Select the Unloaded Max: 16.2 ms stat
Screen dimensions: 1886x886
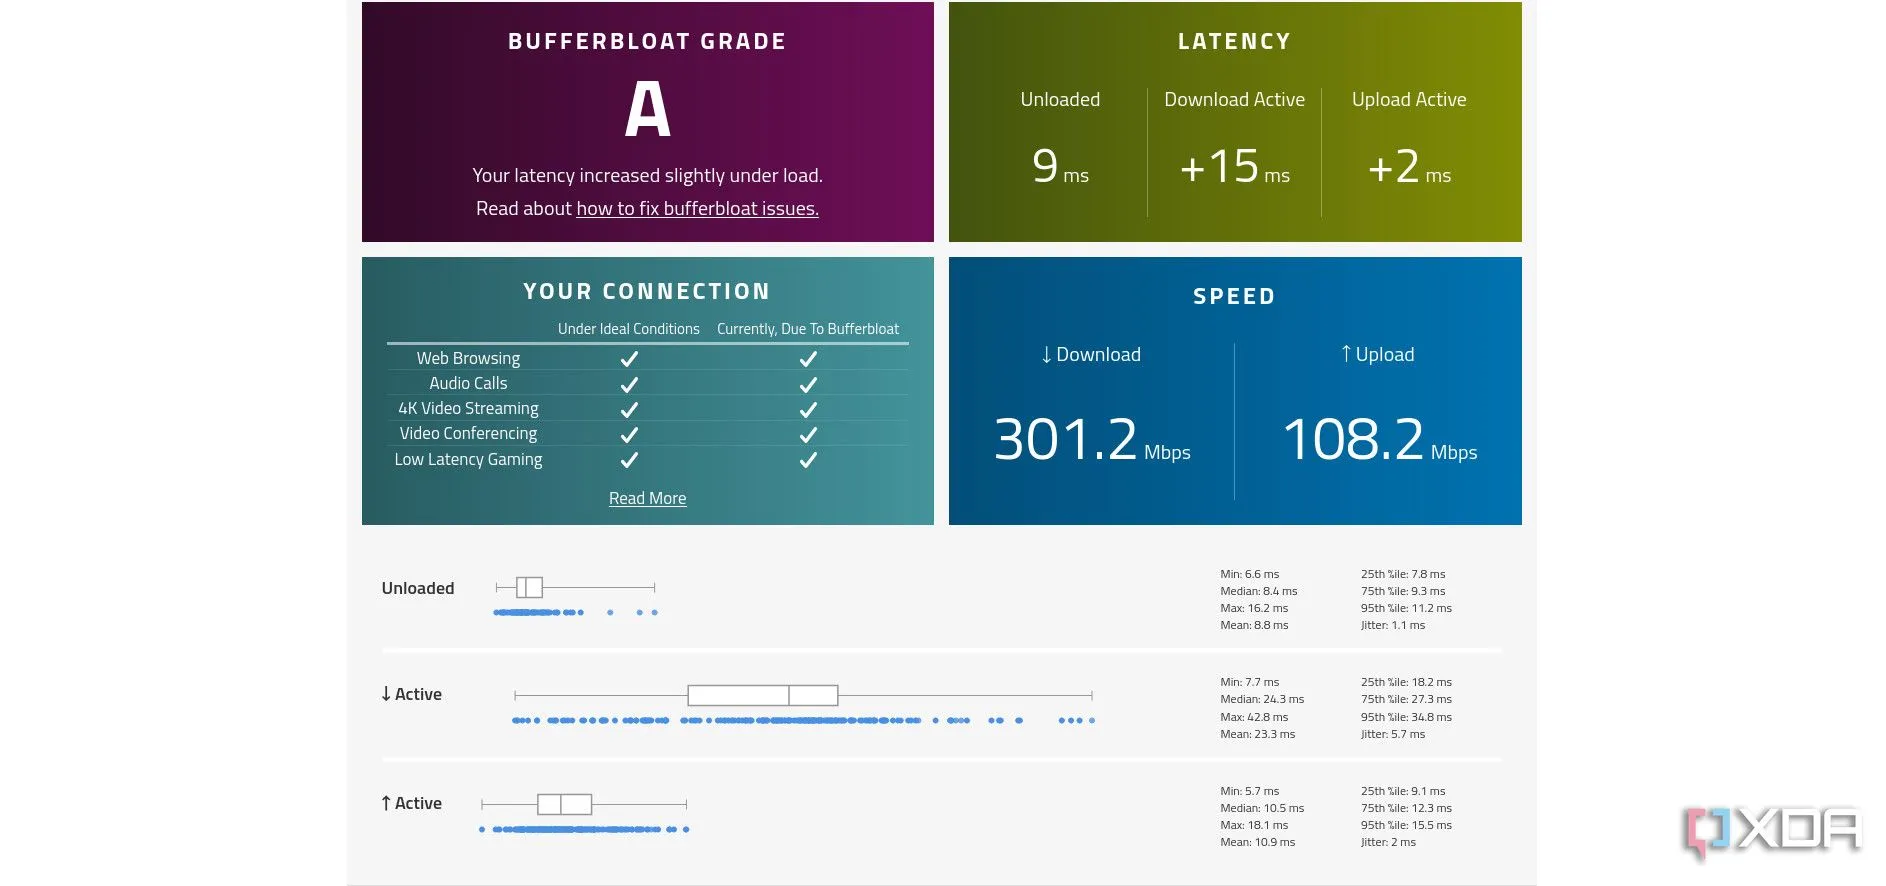click(x=1254, y=608)
